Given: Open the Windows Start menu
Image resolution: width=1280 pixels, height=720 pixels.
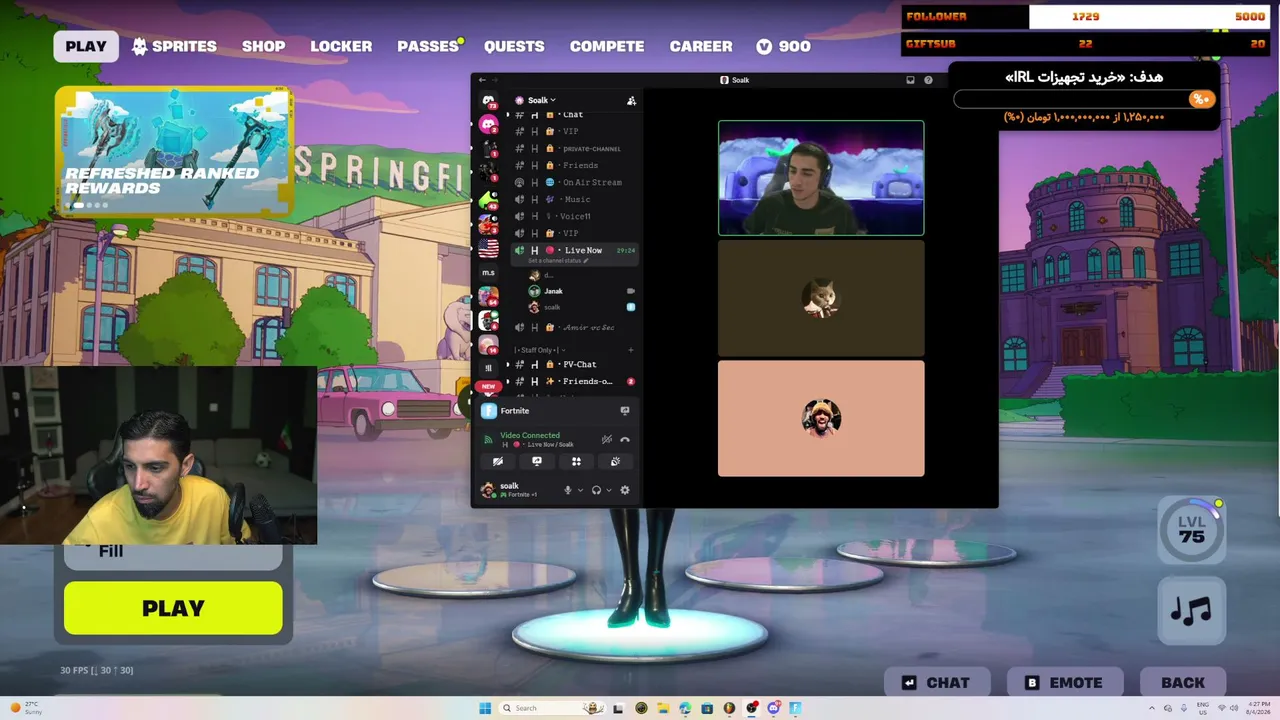Looking at the screenshot, I should click(x=485, y=708).
